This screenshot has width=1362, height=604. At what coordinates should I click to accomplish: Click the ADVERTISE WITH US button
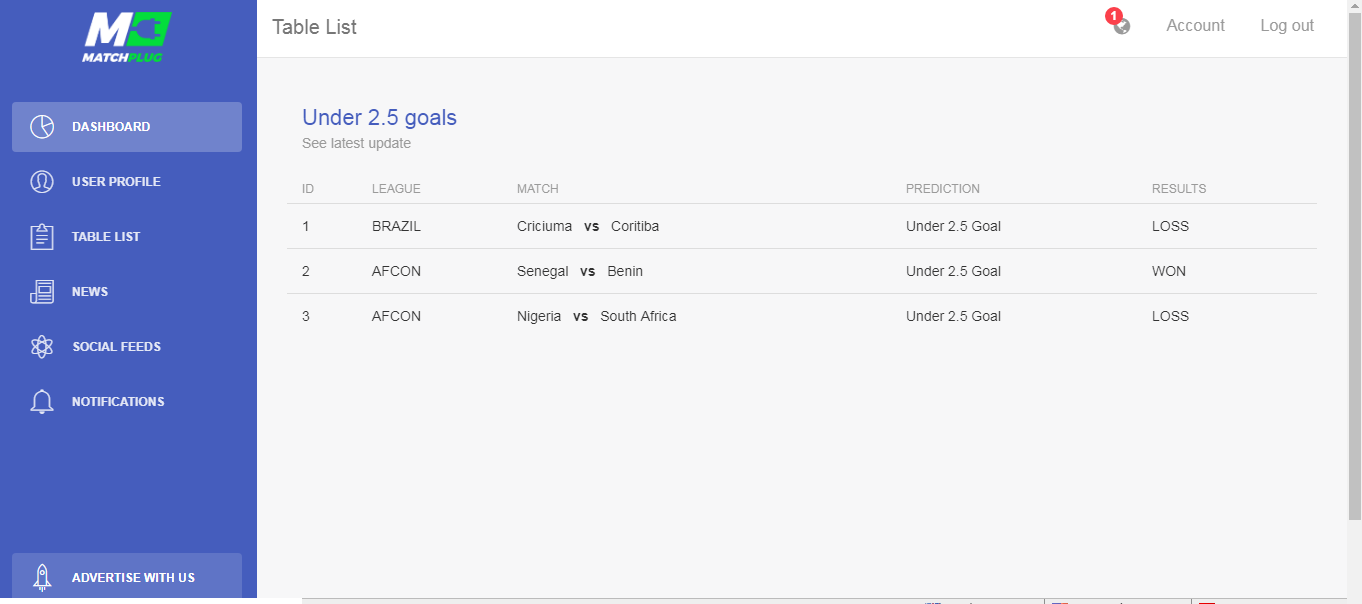(x=127, y=577)
